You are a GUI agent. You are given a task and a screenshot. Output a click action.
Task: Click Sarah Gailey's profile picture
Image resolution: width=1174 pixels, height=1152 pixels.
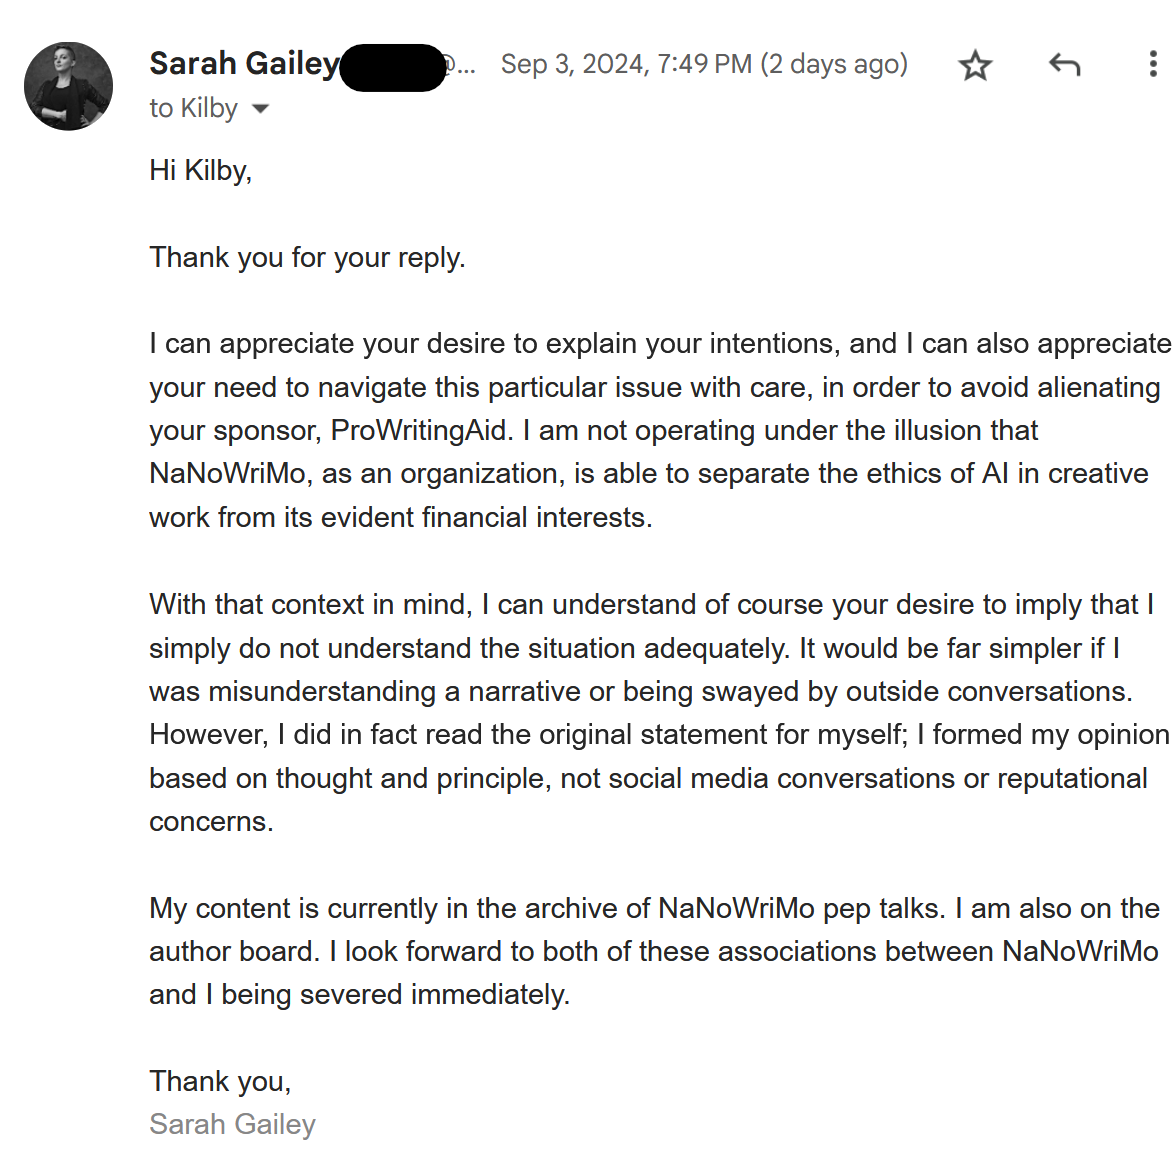coord(68,87)
